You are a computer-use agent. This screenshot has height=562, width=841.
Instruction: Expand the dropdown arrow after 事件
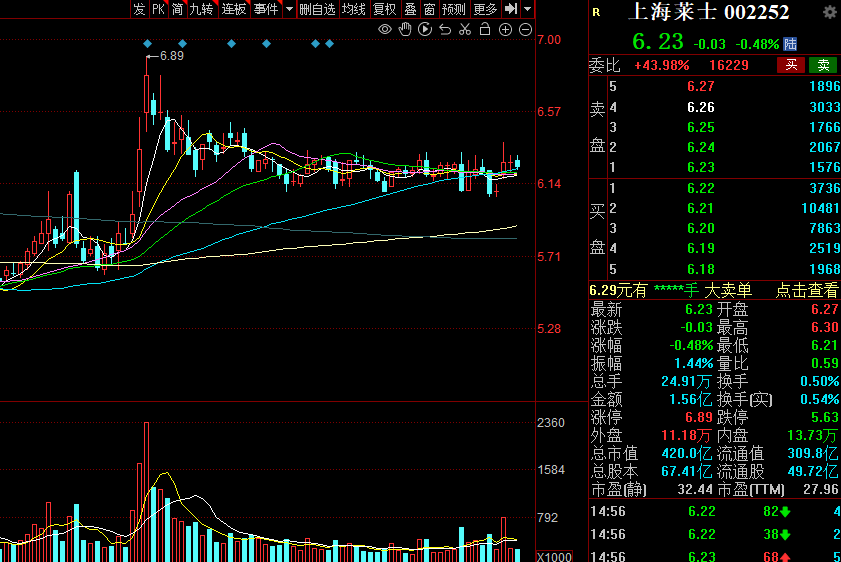290,9
